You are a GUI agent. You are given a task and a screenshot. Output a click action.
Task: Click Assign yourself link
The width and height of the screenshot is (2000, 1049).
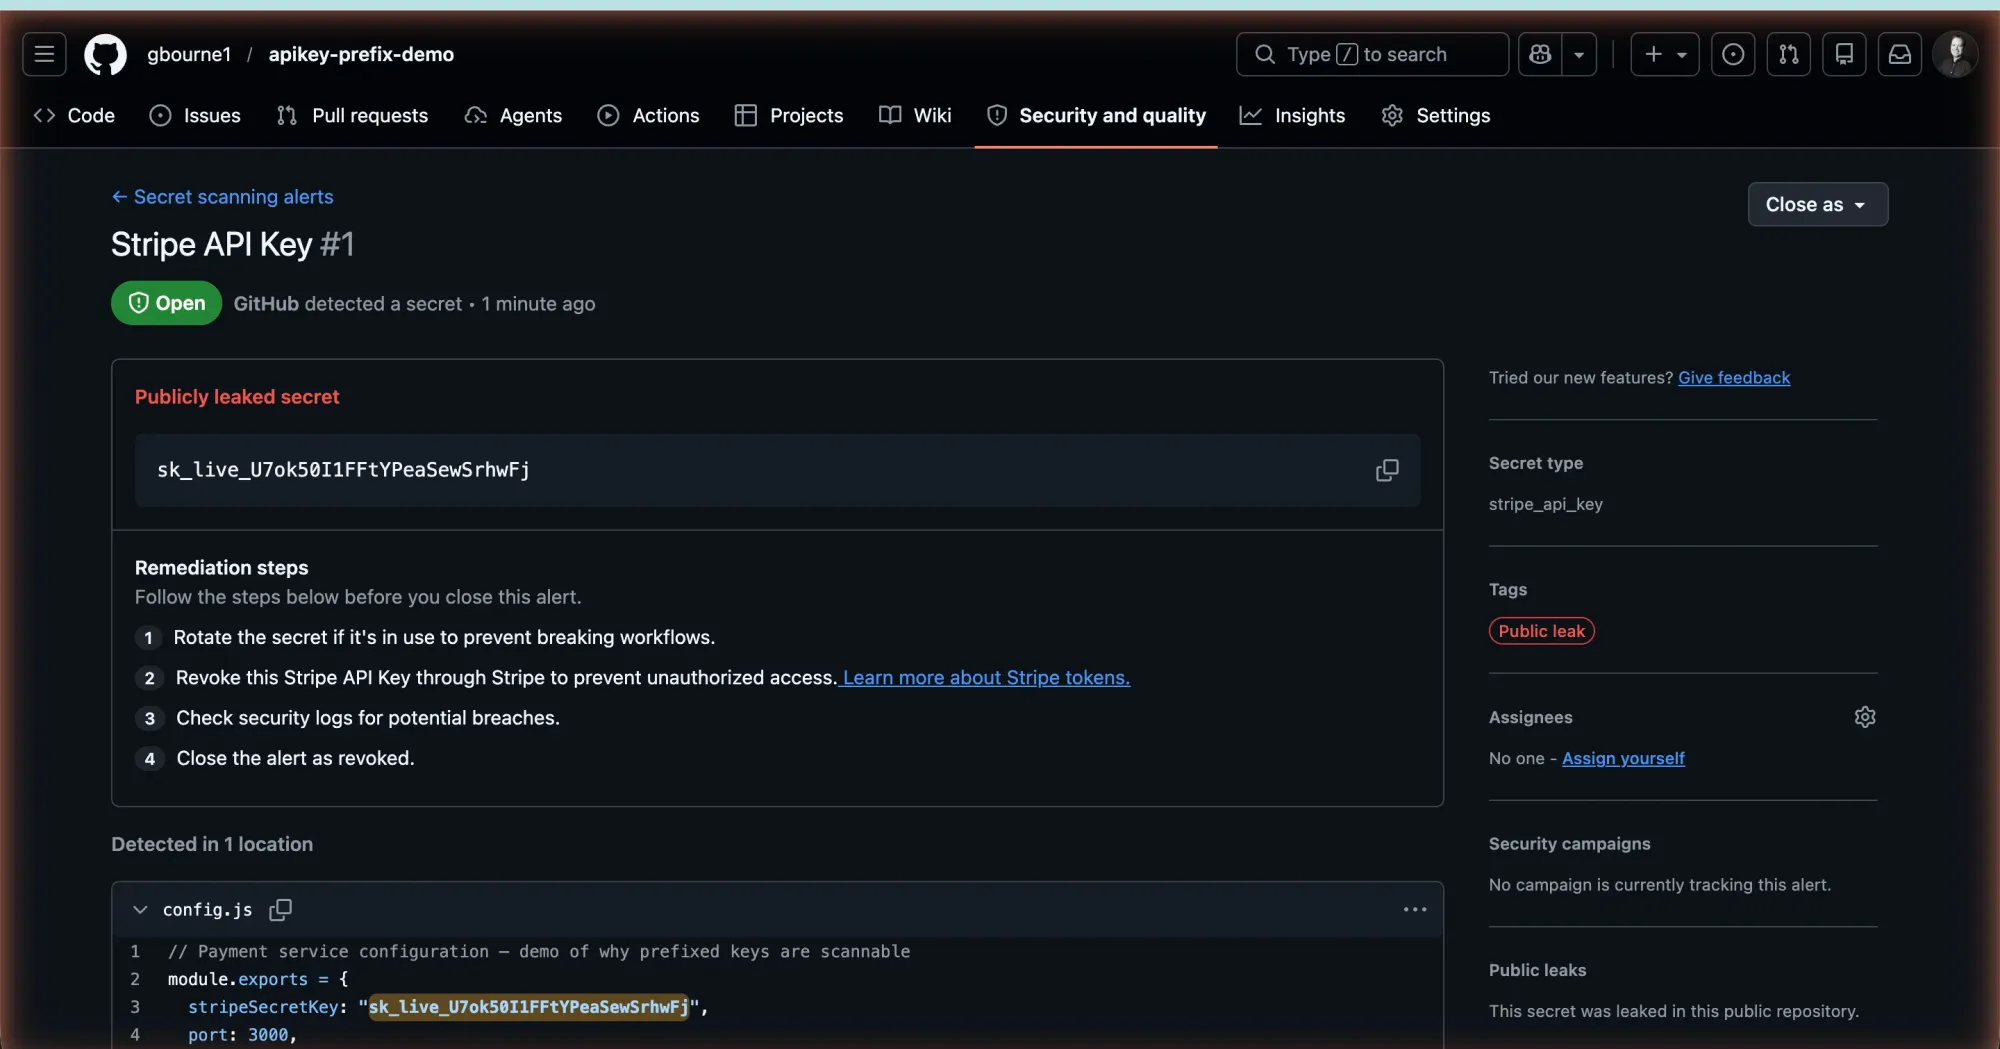tap(1623, 758)
